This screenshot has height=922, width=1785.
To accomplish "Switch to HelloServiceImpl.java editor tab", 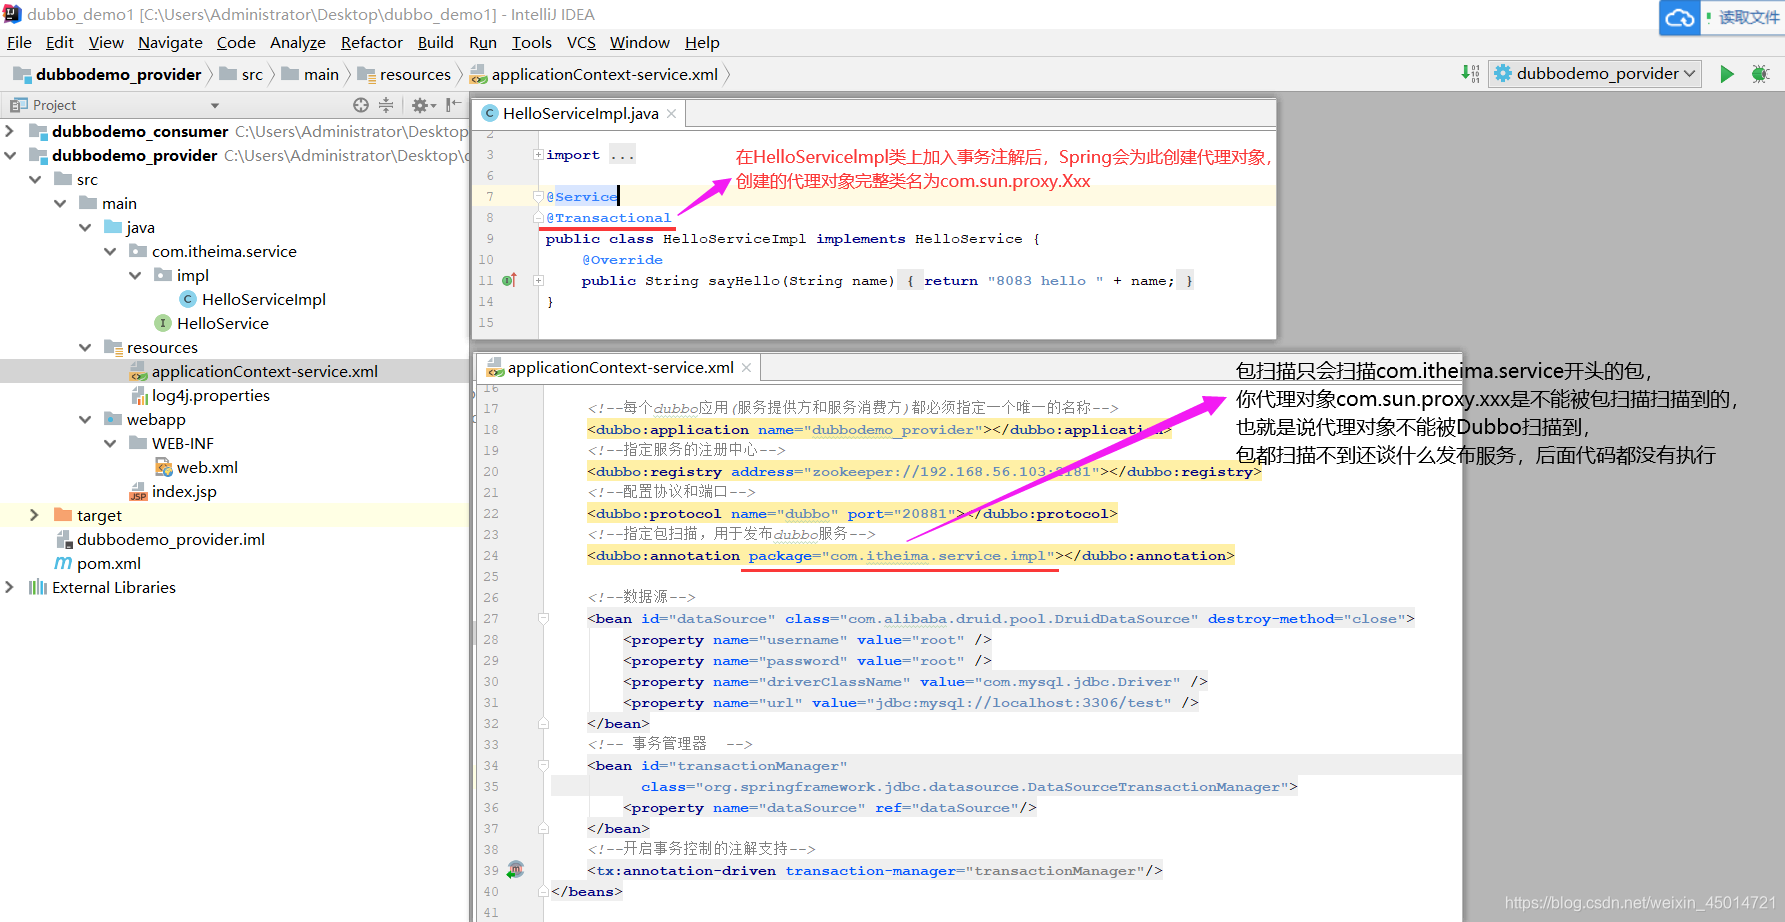I will click(x=580, y=113).
